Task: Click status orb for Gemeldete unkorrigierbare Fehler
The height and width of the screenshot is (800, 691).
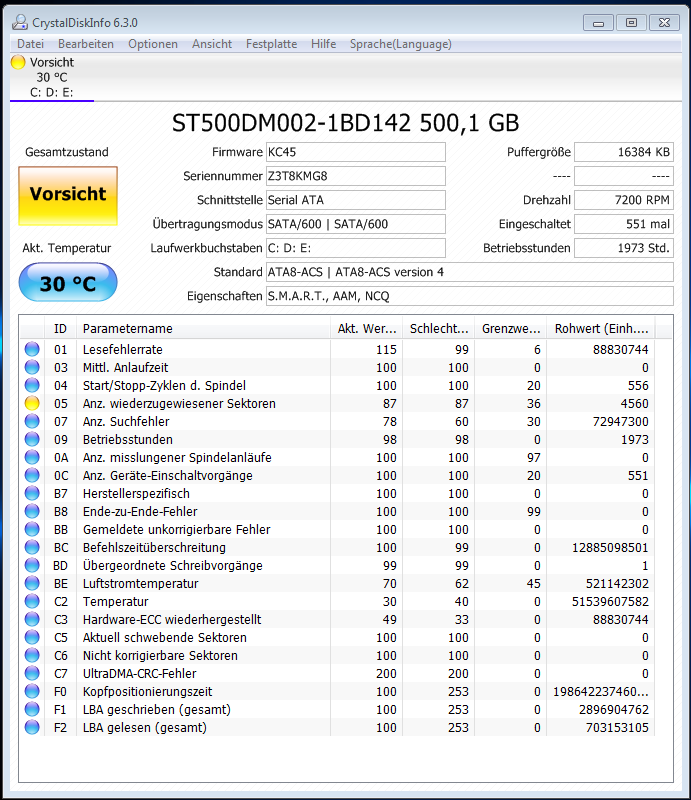Action: 32,530
